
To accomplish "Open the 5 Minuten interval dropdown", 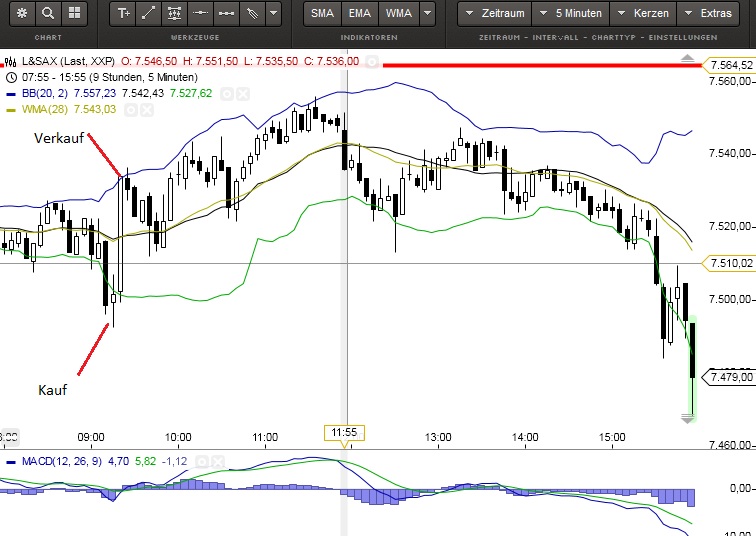I will (571, 13).
